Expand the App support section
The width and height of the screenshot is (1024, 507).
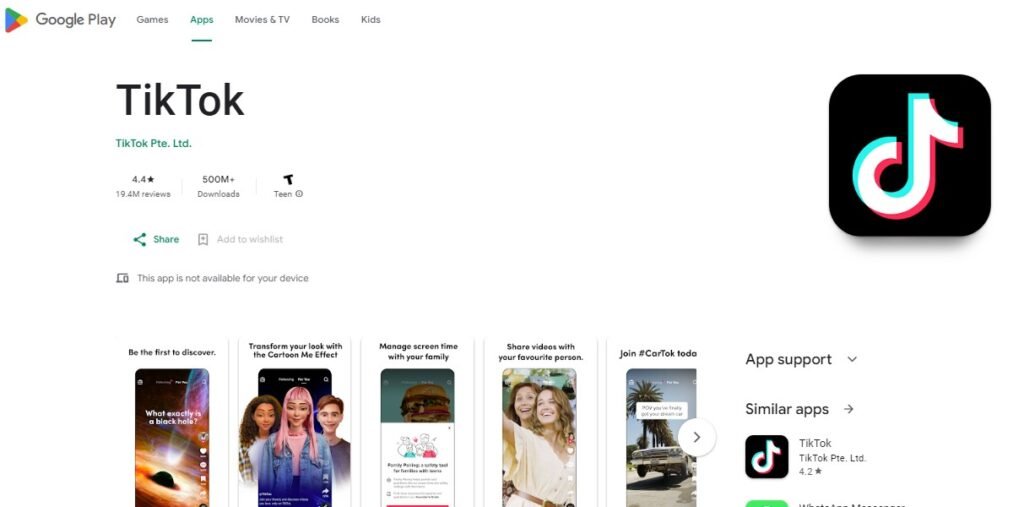pyautogui.click(x=852, y=359)
